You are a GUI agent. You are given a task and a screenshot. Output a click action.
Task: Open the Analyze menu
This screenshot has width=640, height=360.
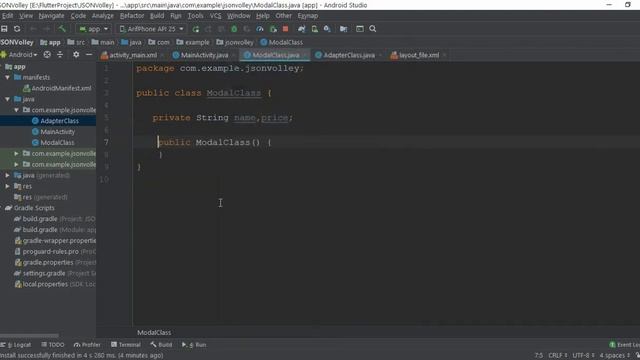pyautogui.click(x=102, y=16)
